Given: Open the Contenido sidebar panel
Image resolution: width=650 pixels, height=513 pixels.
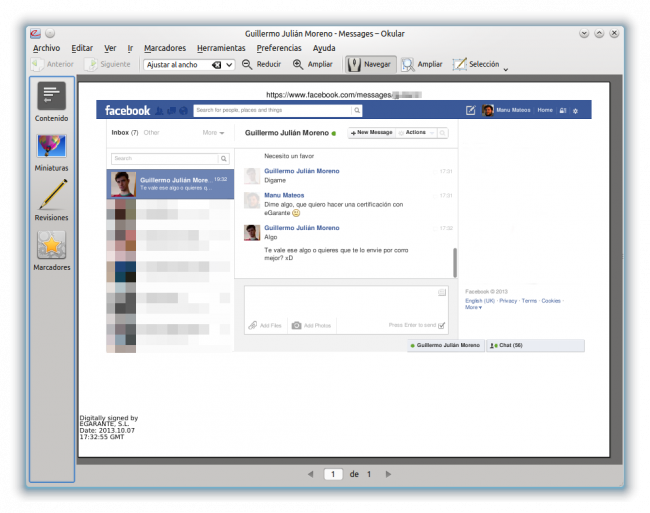Looking at the screenshot, I should click(x=51, y=102).
